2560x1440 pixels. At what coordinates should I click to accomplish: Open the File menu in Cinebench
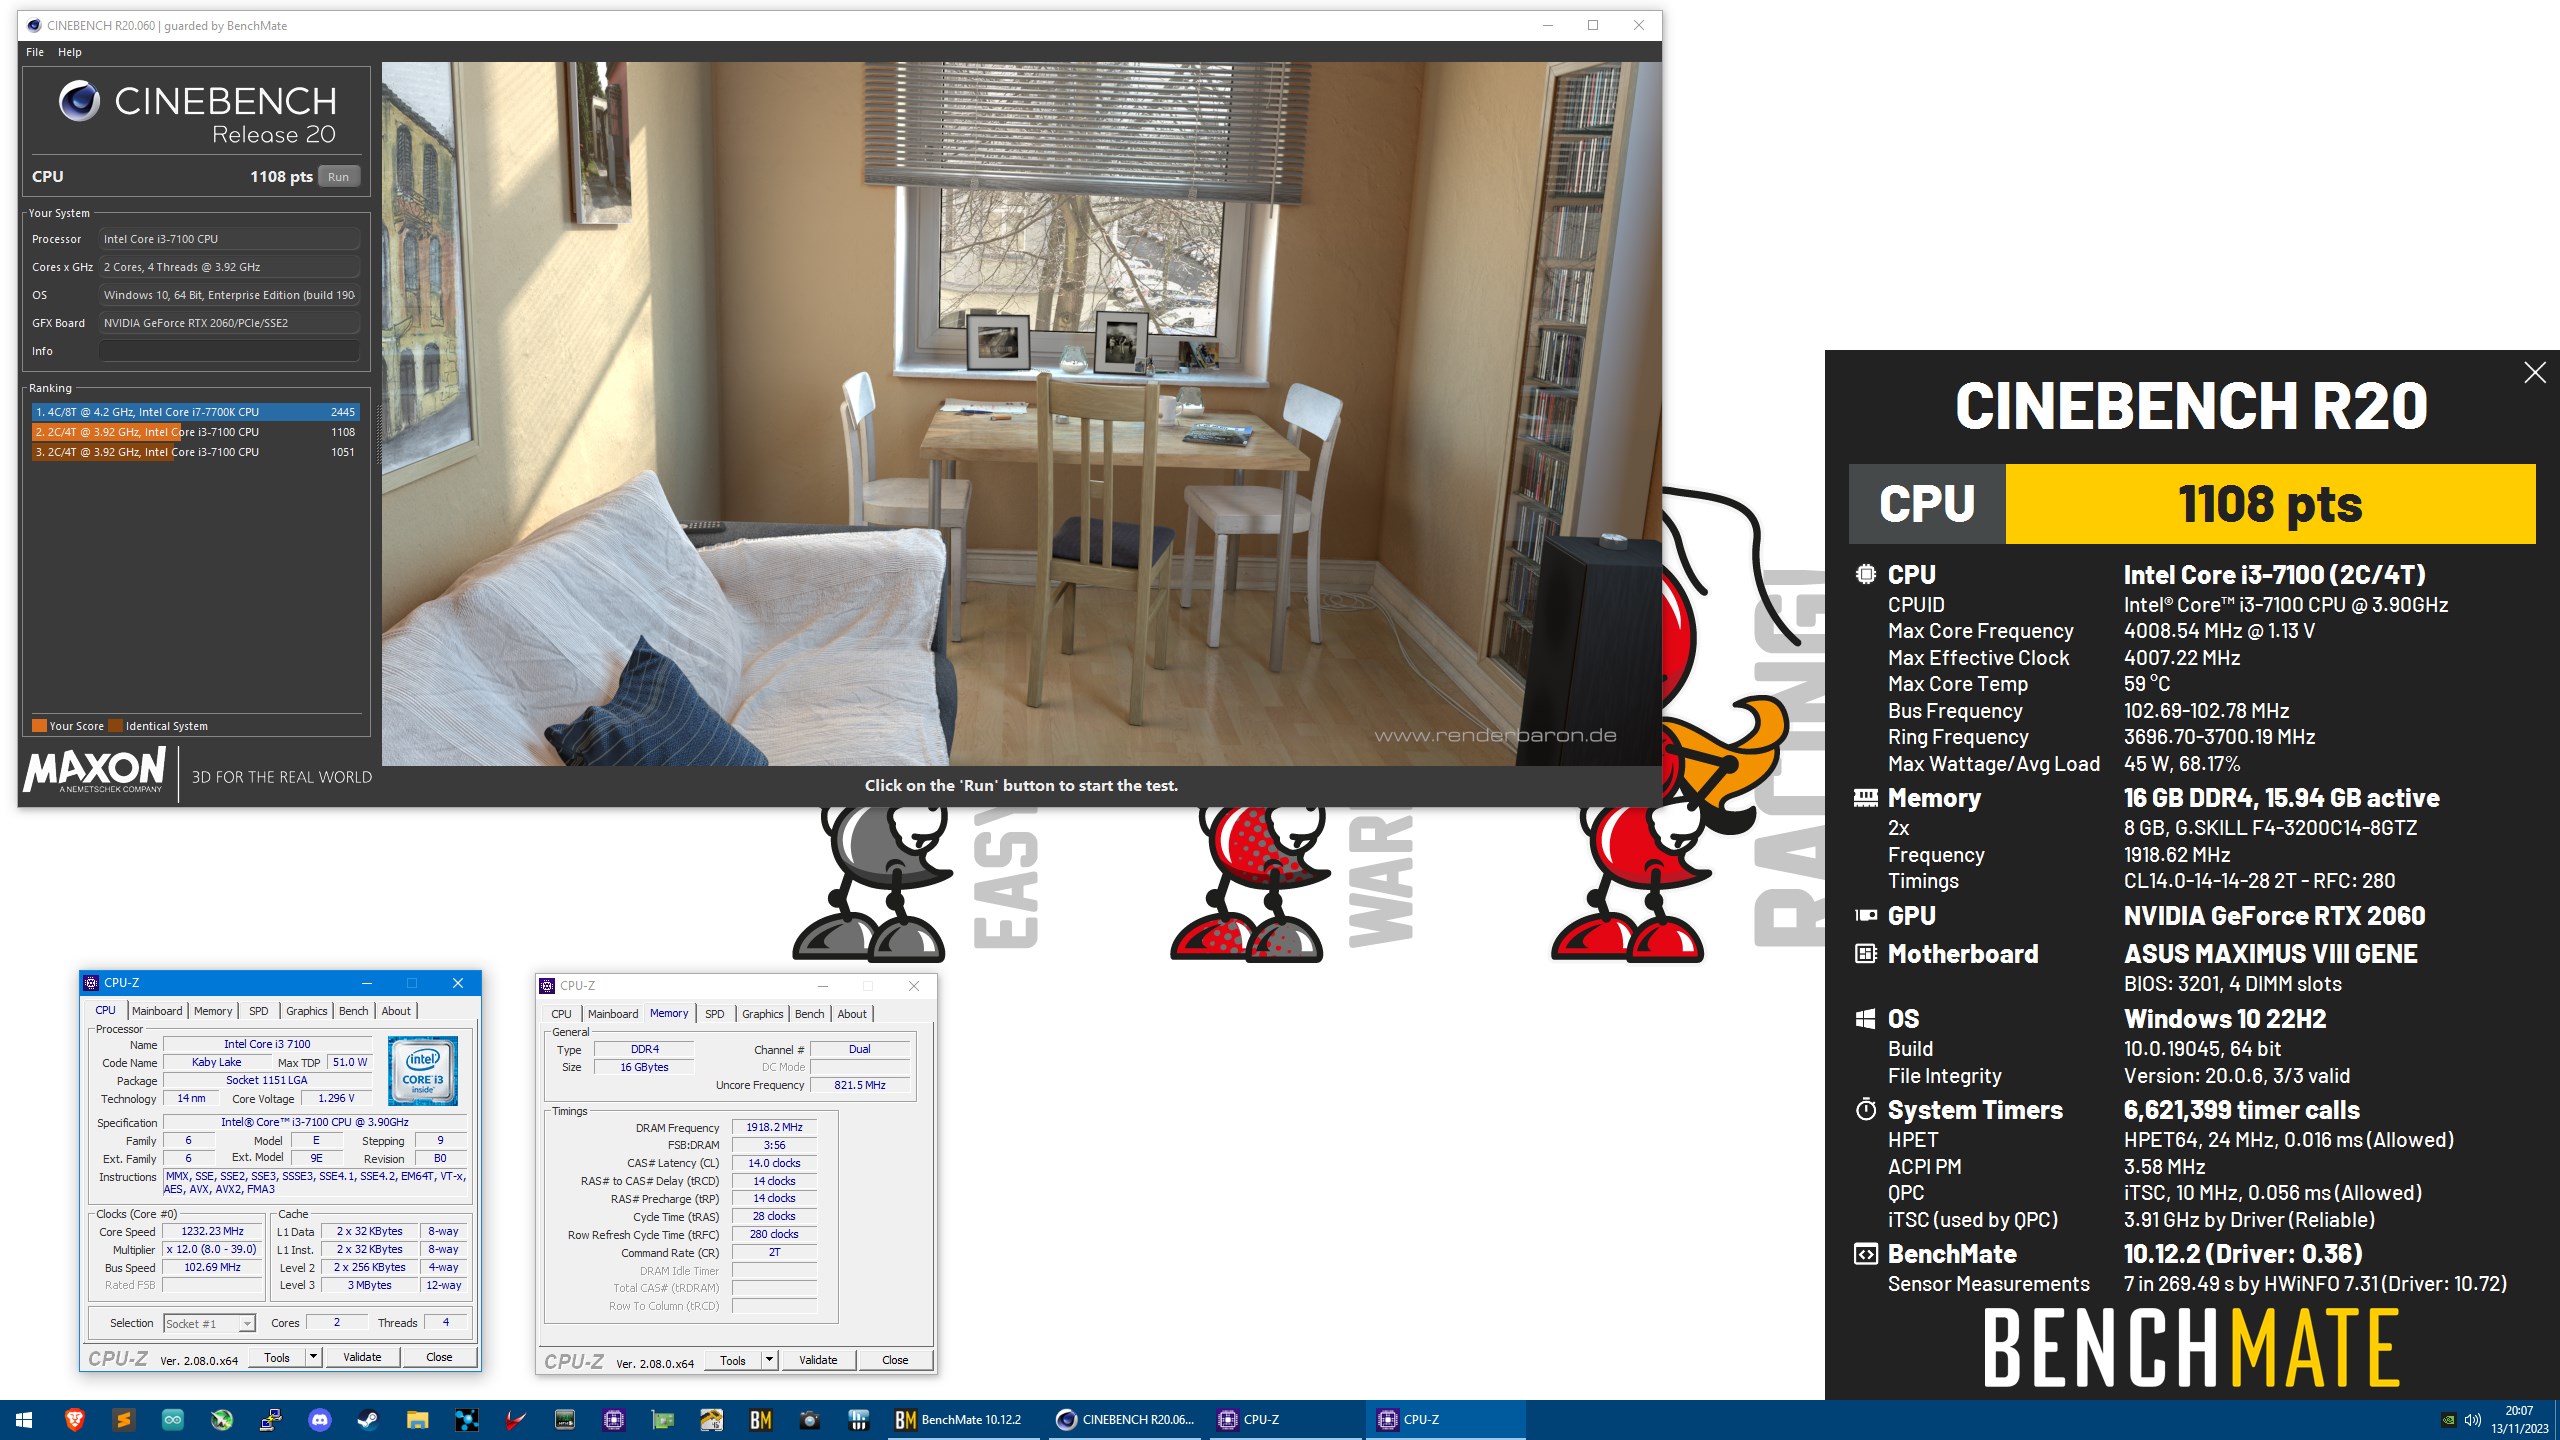tap(35, 52)
